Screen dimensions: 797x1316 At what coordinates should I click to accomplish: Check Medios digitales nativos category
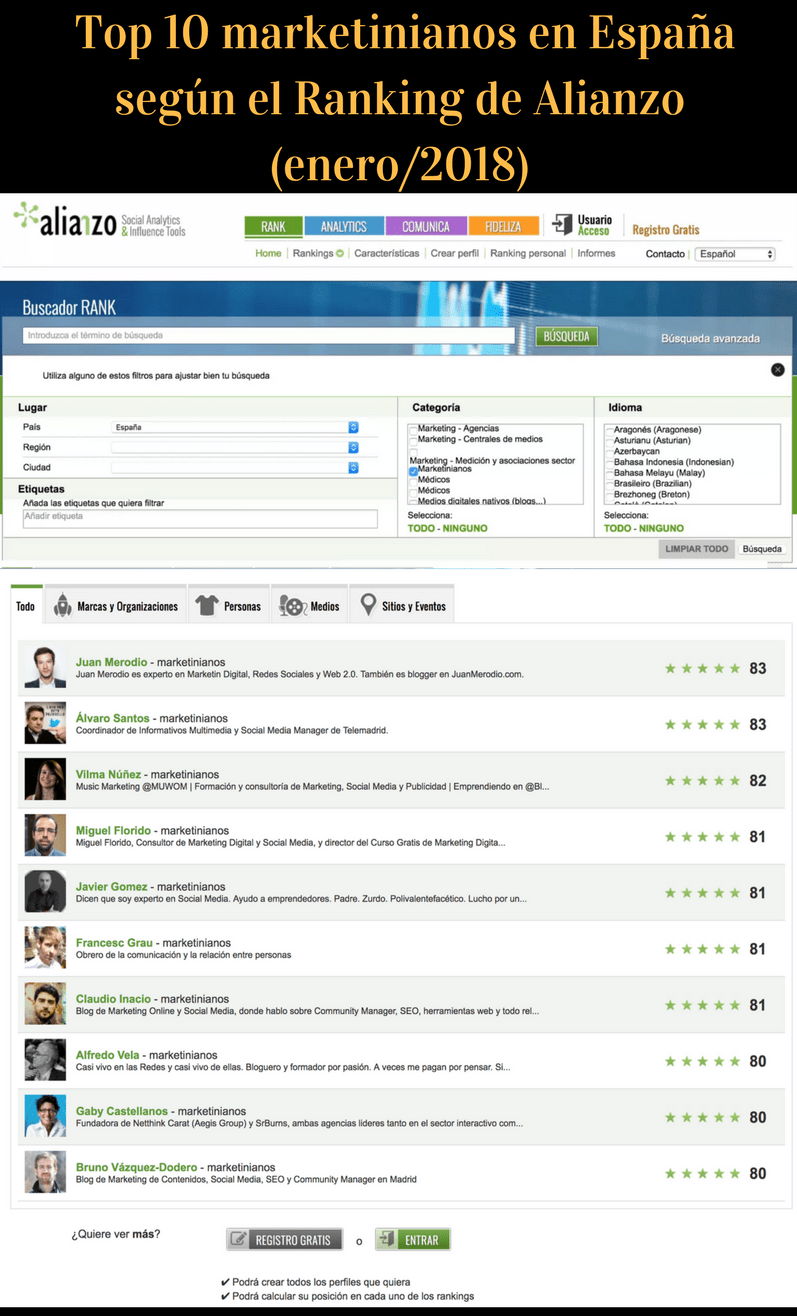coord(413,501)
